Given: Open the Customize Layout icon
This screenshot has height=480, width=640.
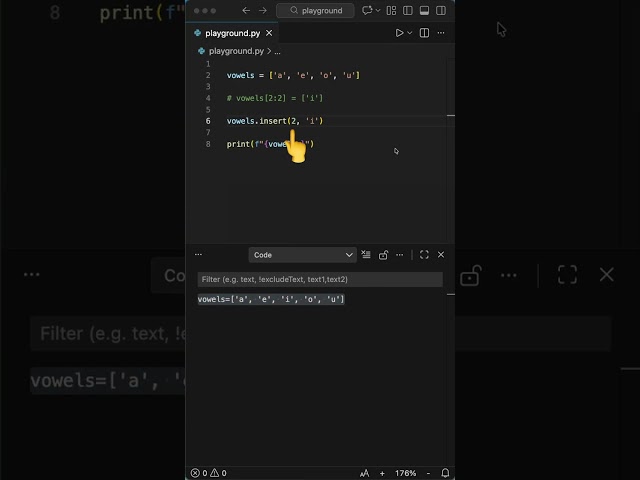Looking at the screenshot, I should 391,11.
